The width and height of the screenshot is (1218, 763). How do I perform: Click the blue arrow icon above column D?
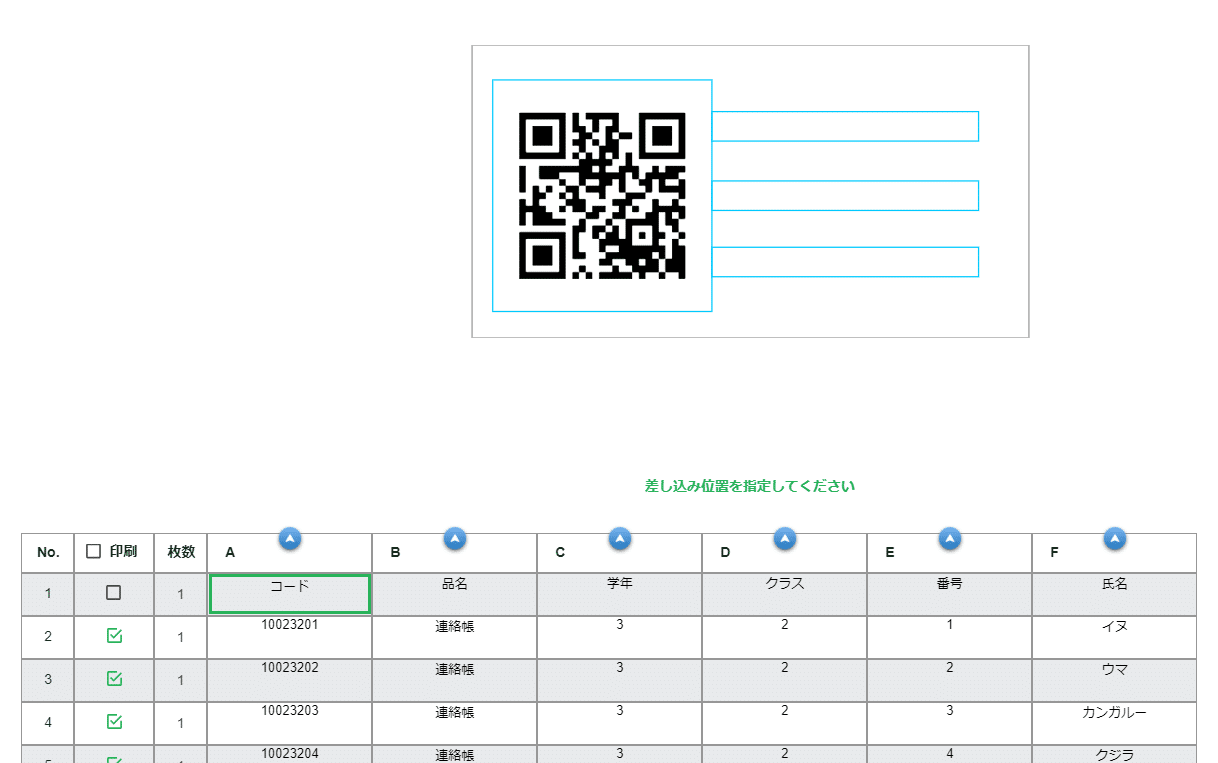click(785, 538)
